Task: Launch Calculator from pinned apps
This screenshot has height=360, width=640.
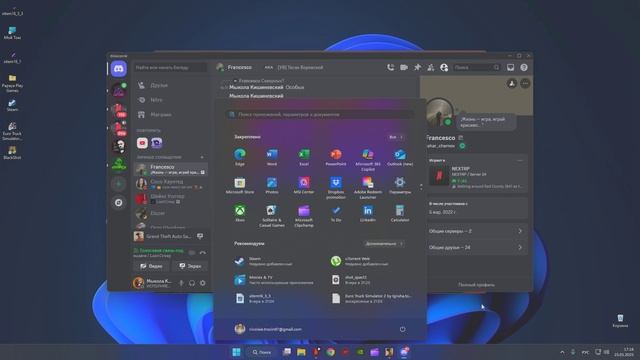Action: (400, 213)
